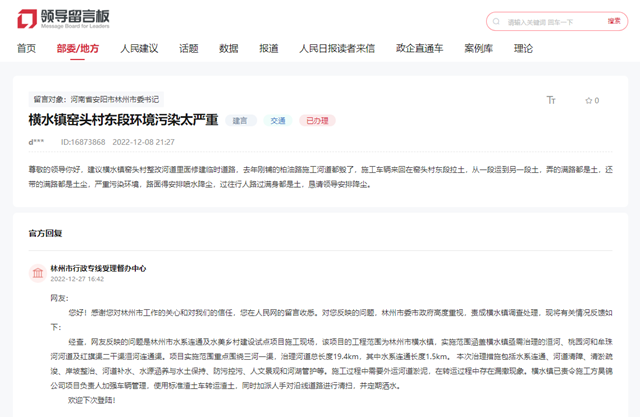This screenshot has height=417, width=640.
Task: Switch to the 数据 data page
Action: click(x=229, y=48)
